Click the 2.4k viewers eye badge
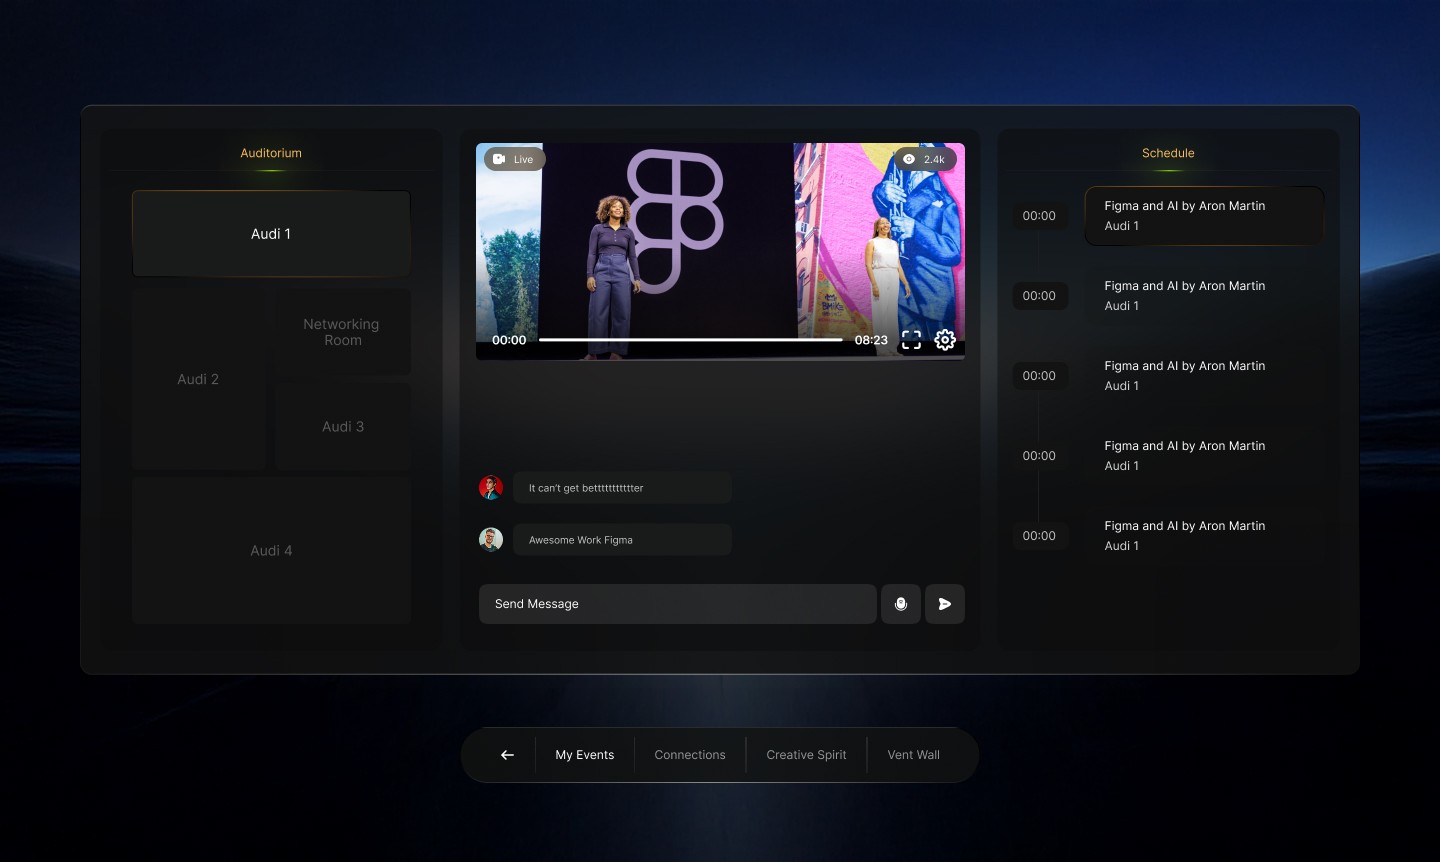The height and width of the screenshot is (862, 1440). [x=925, y=159]
